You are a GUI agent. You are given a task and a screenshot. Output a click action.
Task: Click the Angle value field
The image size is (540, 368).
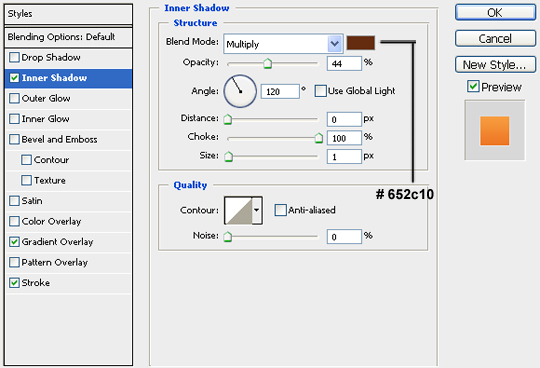click(280, 92)
